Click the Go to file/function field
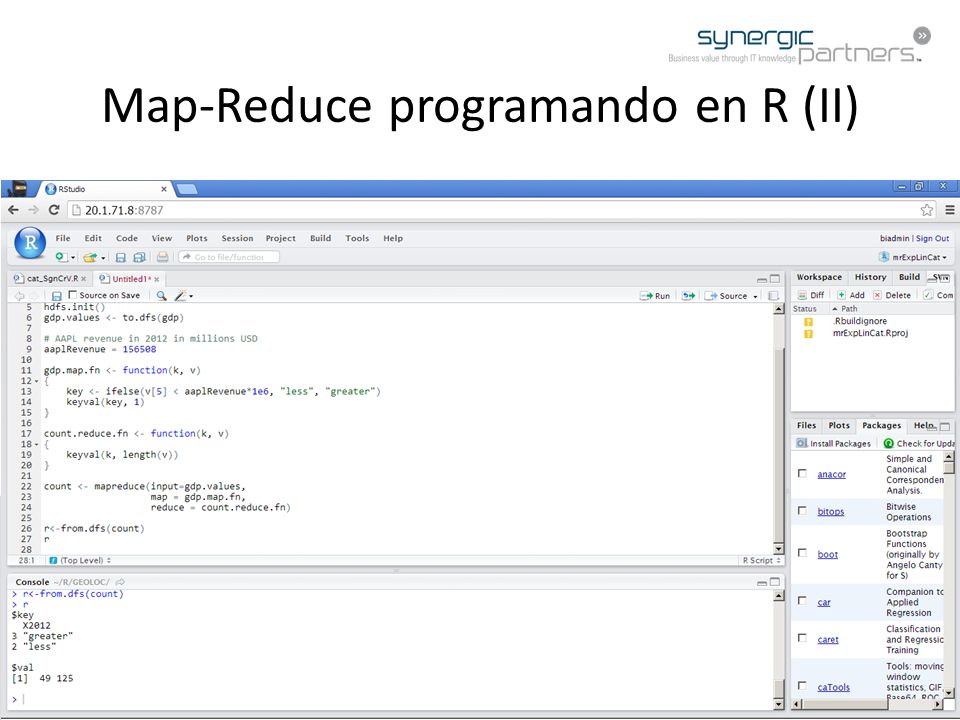The image size is (960, 720). pos(229,257)
